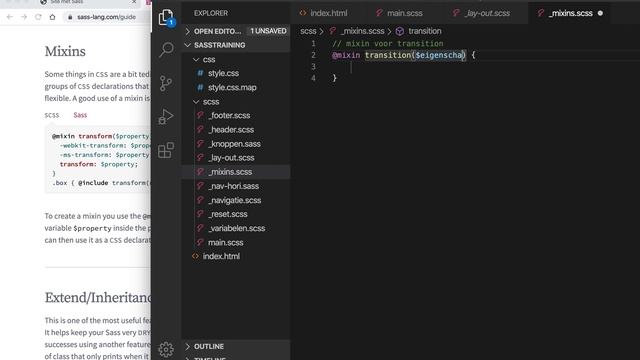The height and width of the screenshot is (360, 640).
Task: Open the Source Control view
Action: pos(166,83)
